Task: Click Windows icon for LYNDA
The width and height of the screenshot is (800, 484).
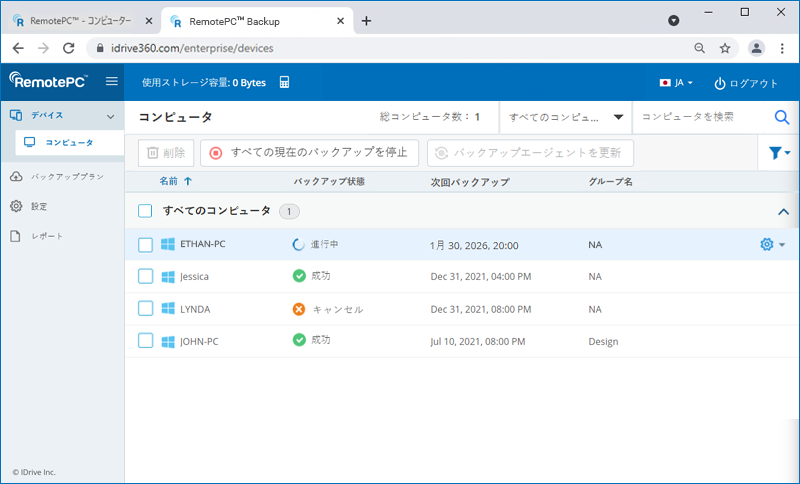Action: click(168, 309)
